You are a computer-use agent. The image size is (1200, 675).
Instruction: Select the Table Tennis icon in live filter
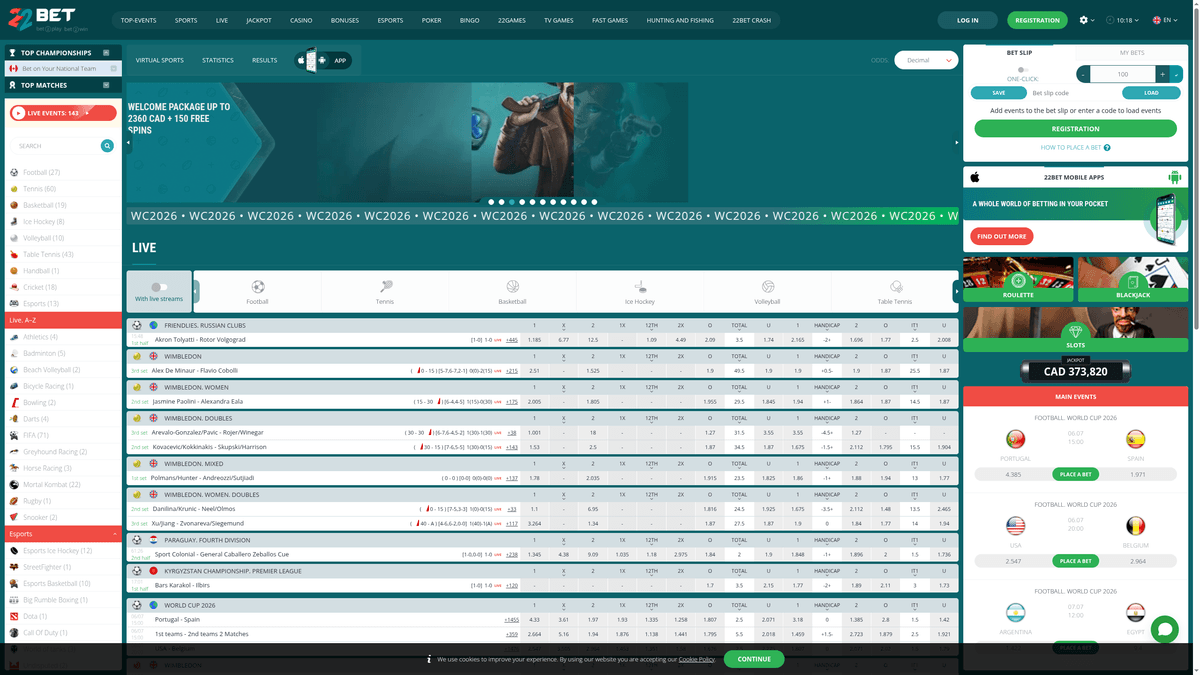point(895,287)
